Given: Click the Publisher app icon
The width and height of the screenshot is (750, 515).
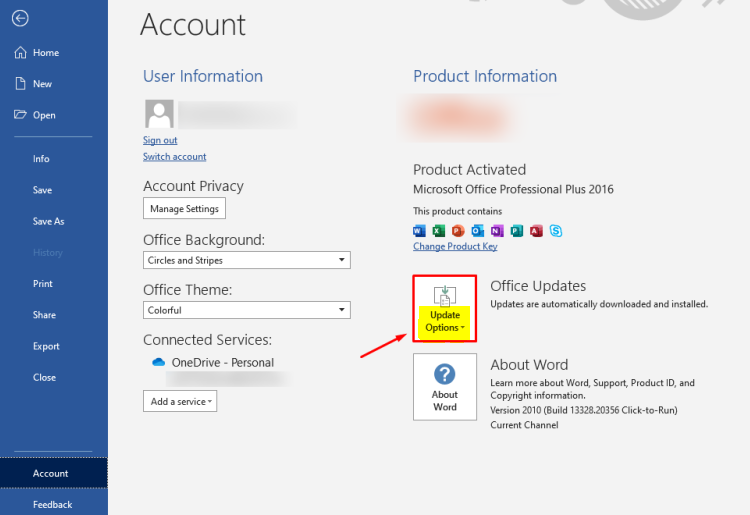Looking at the screenshot, I should pos(517,231).
